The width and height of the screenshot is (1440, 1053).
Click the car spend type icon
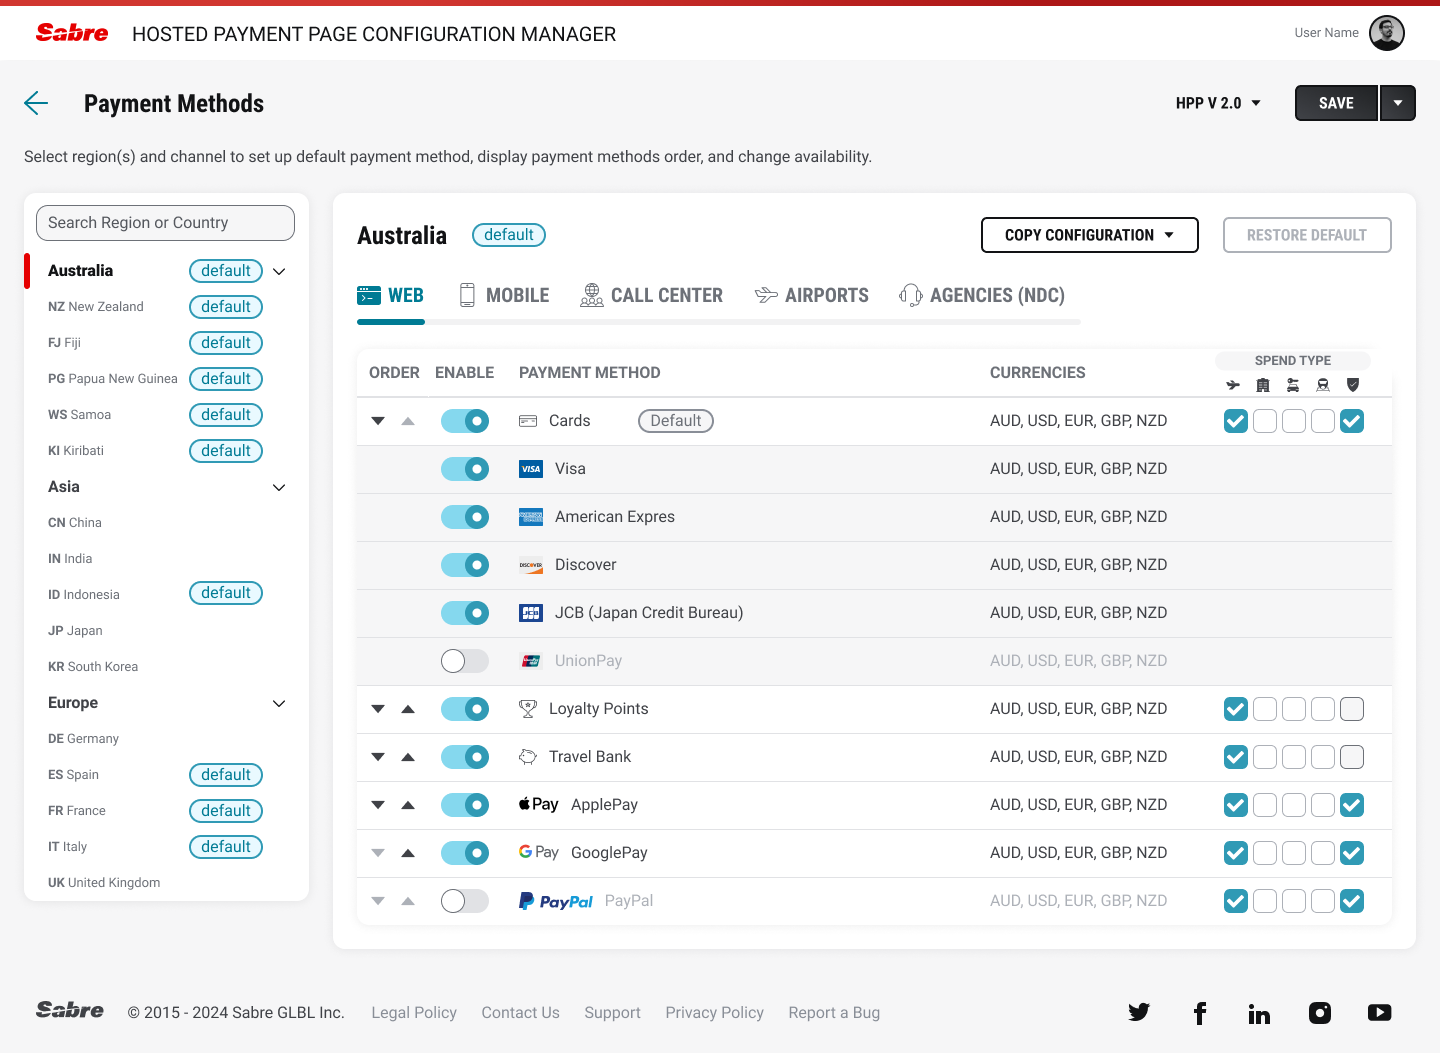click(x=1293, y=385)
